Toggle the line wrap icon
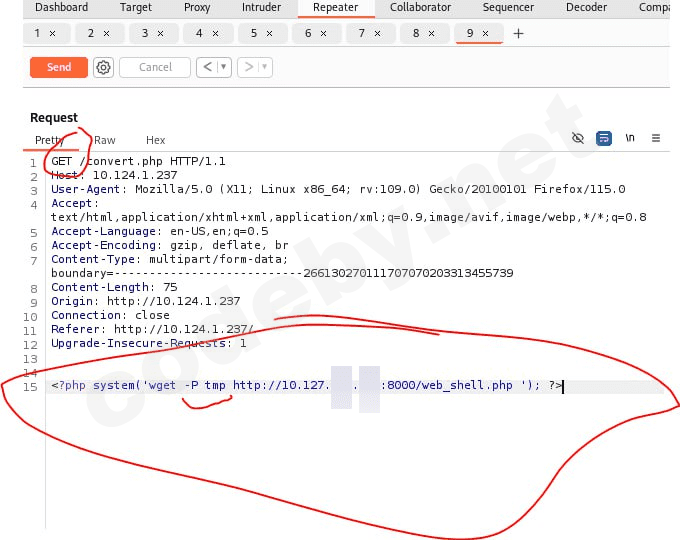The width and height of the screenshot is (680, 540). pos(604,138)
